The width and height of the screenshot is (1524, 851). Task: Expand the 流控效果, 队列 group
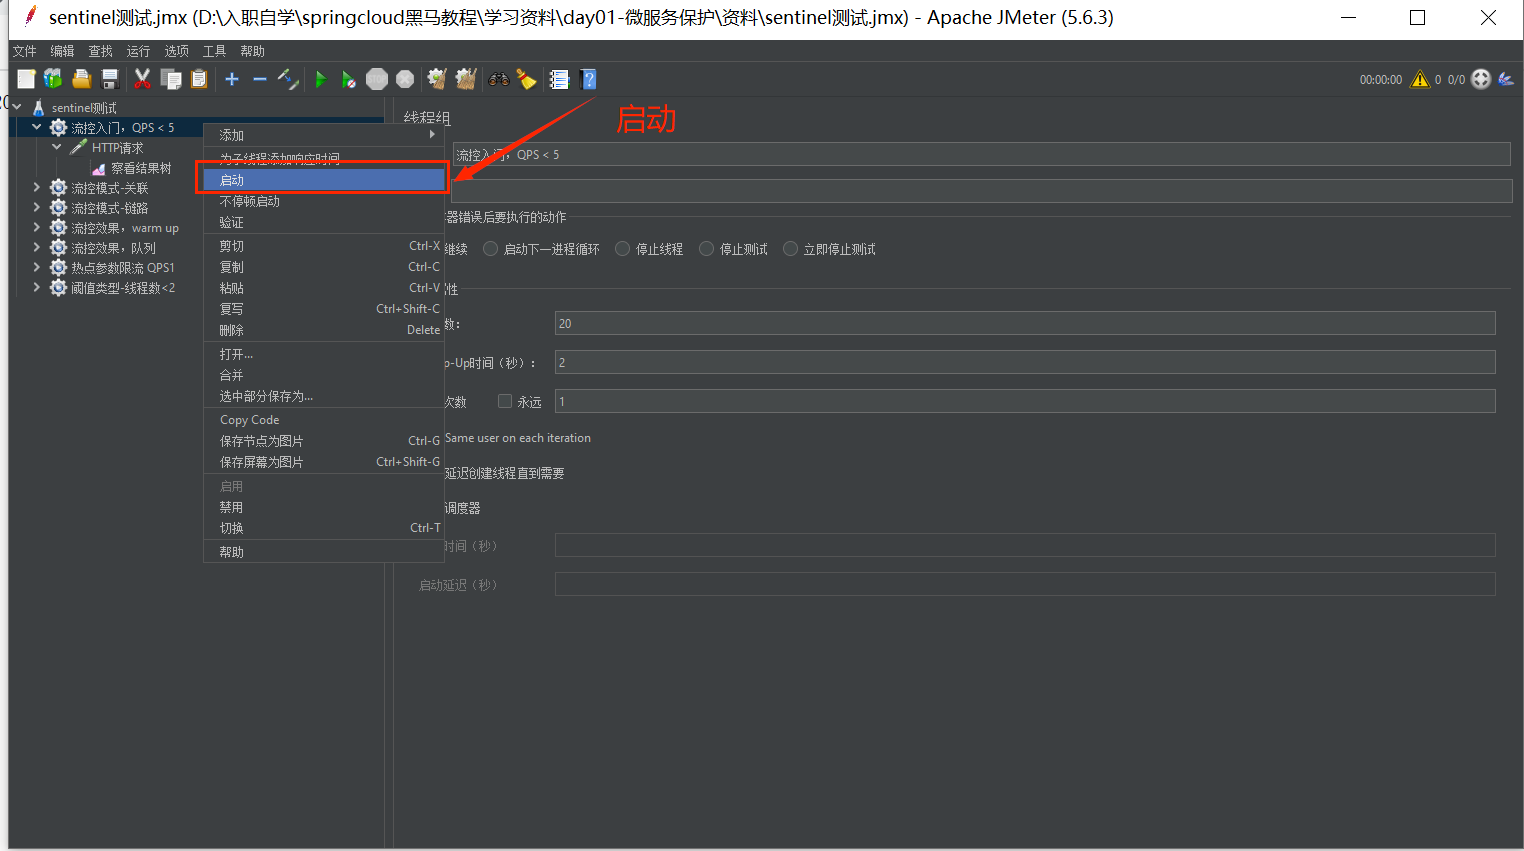(x=37, y=247)
